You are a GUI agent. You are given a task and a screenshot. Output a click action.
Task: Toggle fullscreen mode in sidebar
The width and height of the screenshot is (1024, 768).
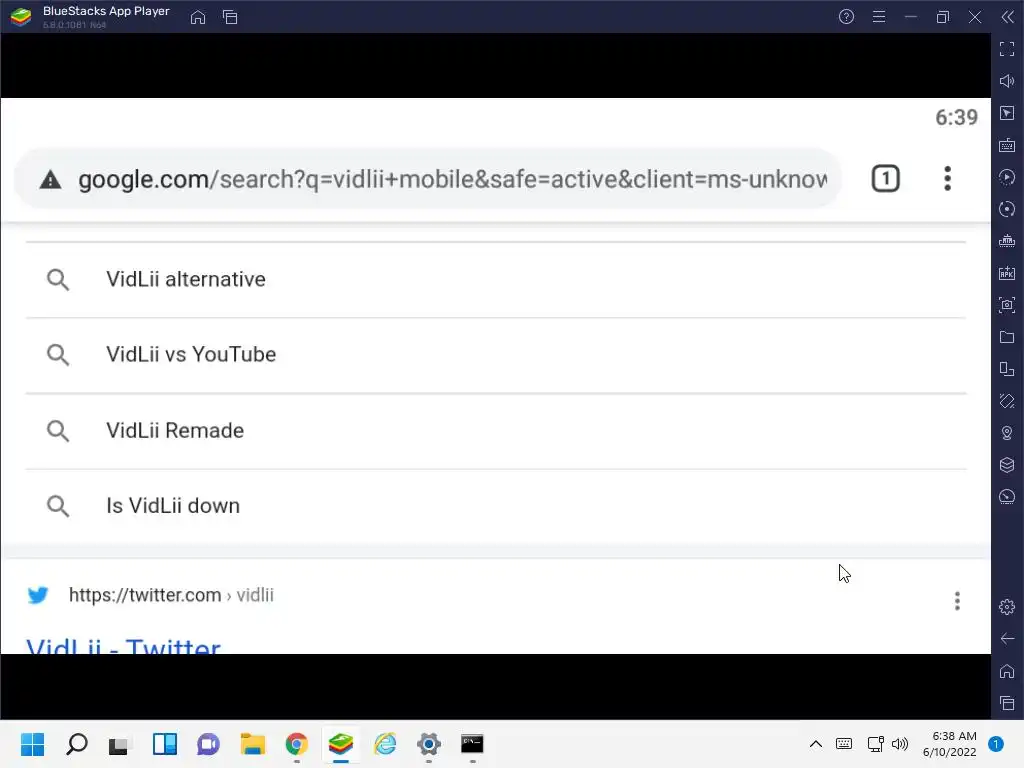coord(1007,49)
